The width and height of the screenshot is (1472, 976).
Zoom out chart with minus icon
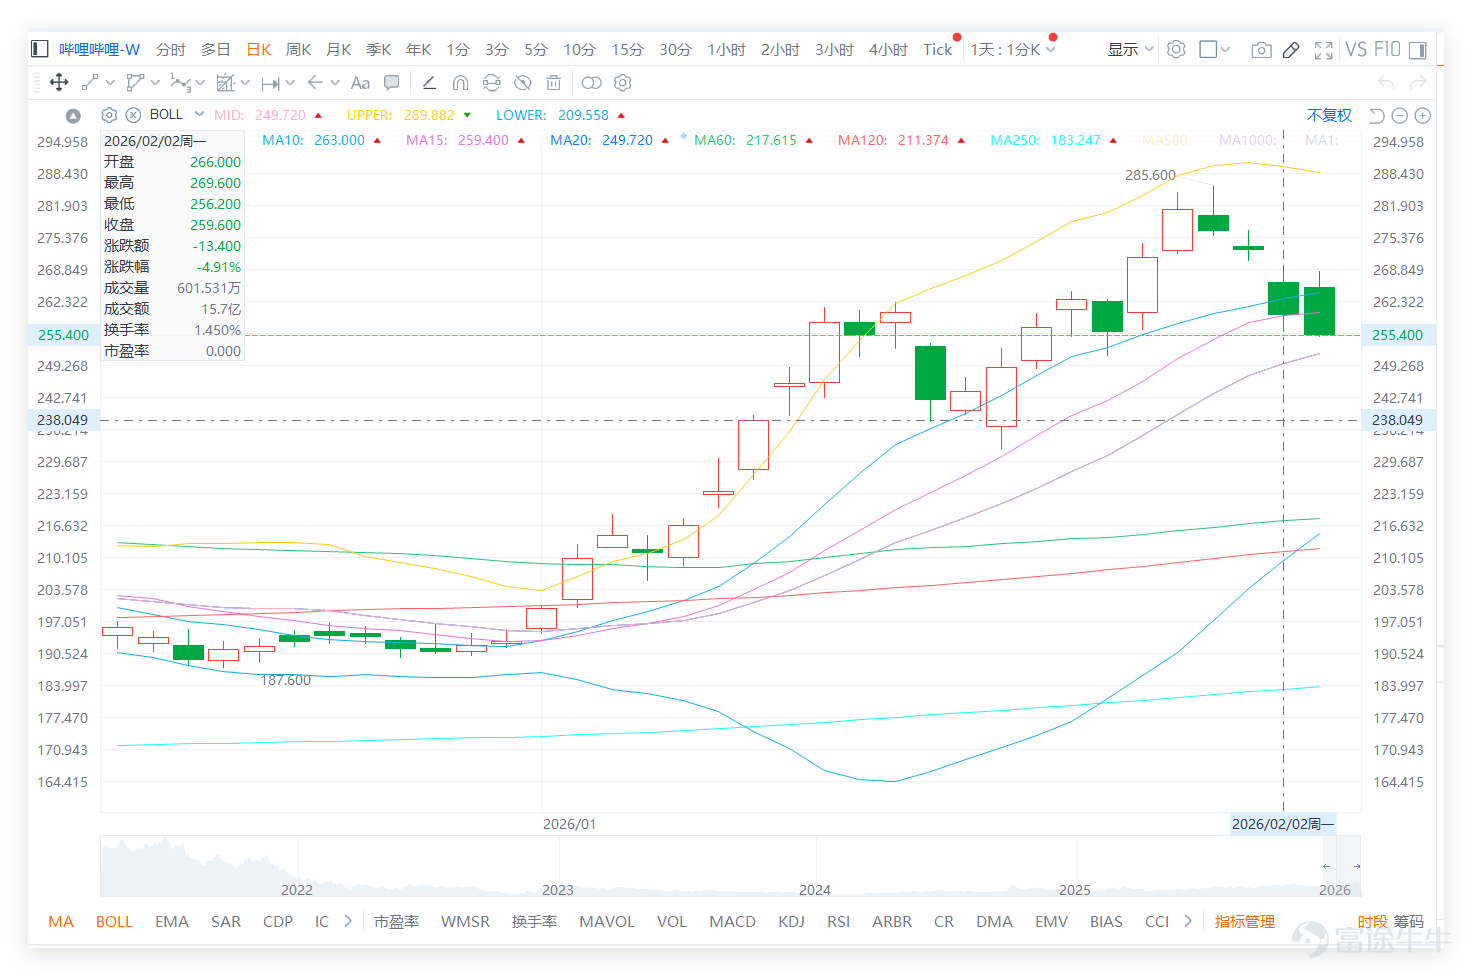click(1400, 116)
